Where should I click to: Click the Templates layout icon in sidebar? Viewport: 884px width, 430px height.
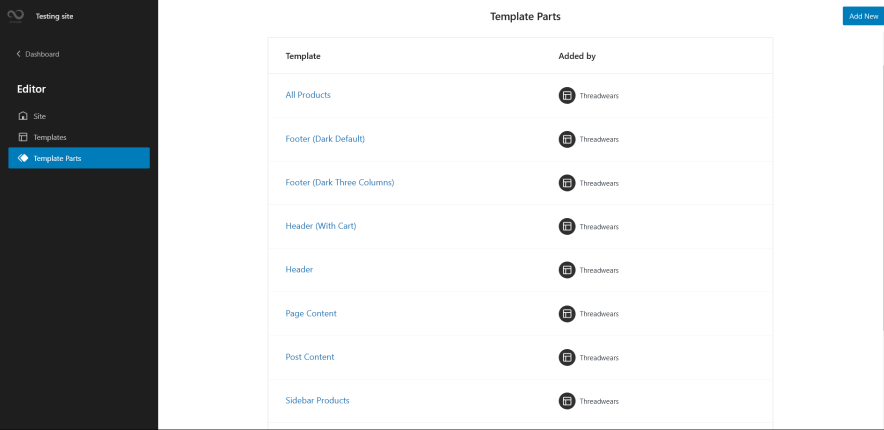pyautogui.click(x=23, y=137)
